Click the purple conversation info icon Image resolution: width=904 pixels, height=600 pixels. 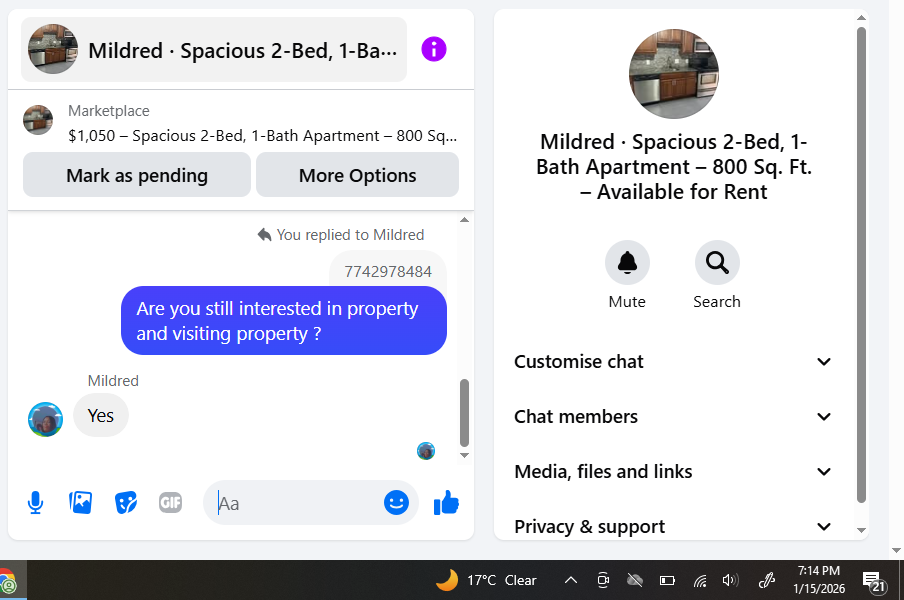(434, 49)
